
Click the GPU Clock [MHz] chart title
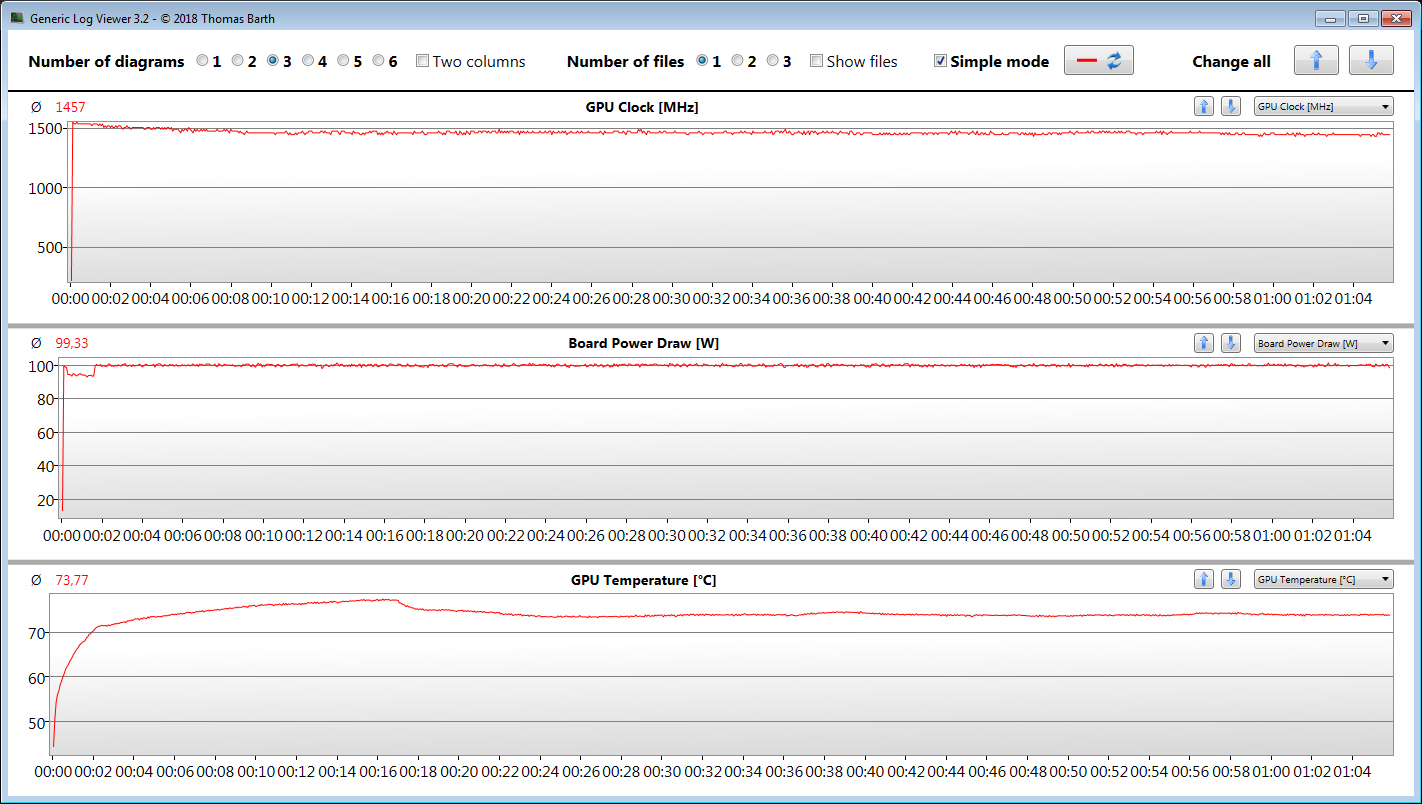point(642,107)
